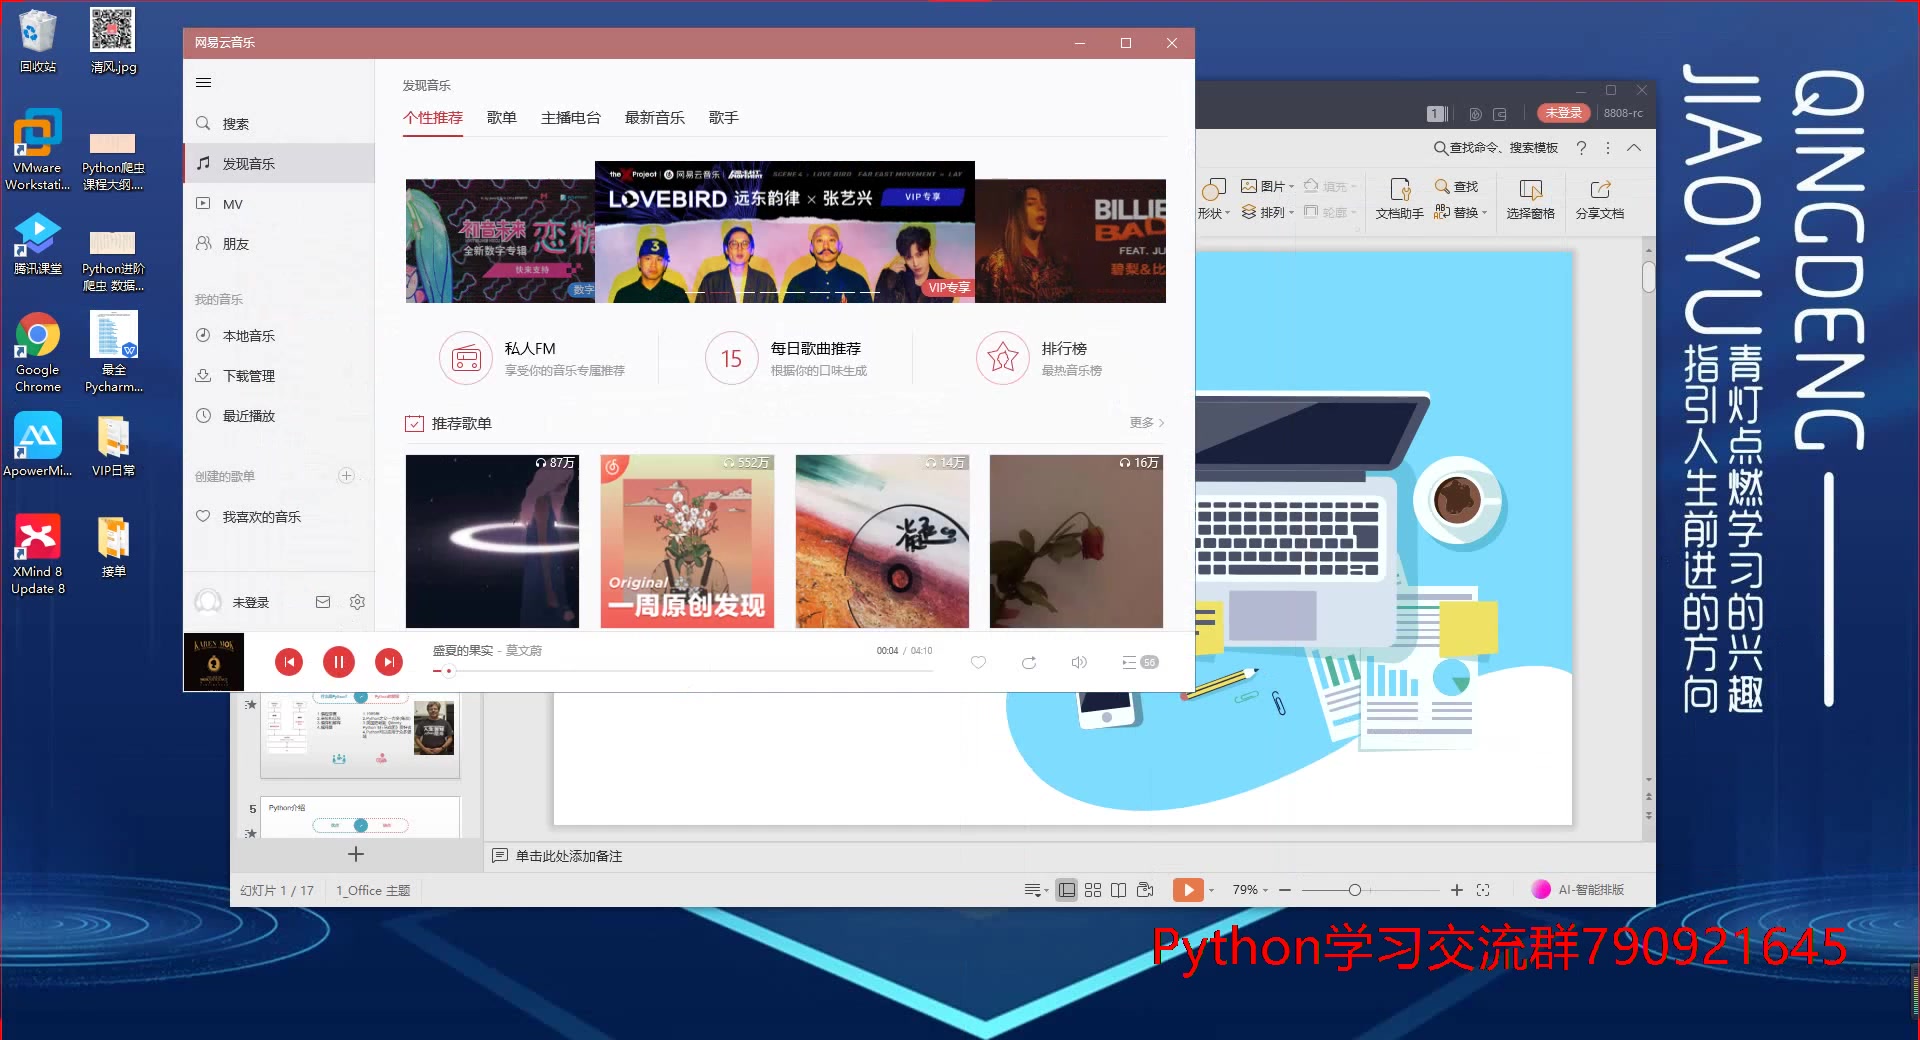Open the hamburger menu in NetEase Music sidebar

204,83
